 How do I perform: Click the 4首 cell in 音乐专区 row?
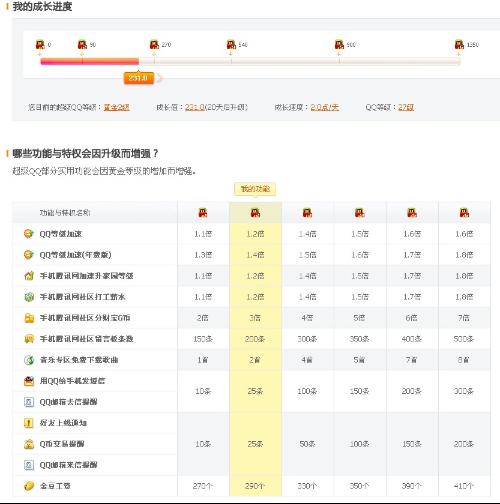(307, 360)
